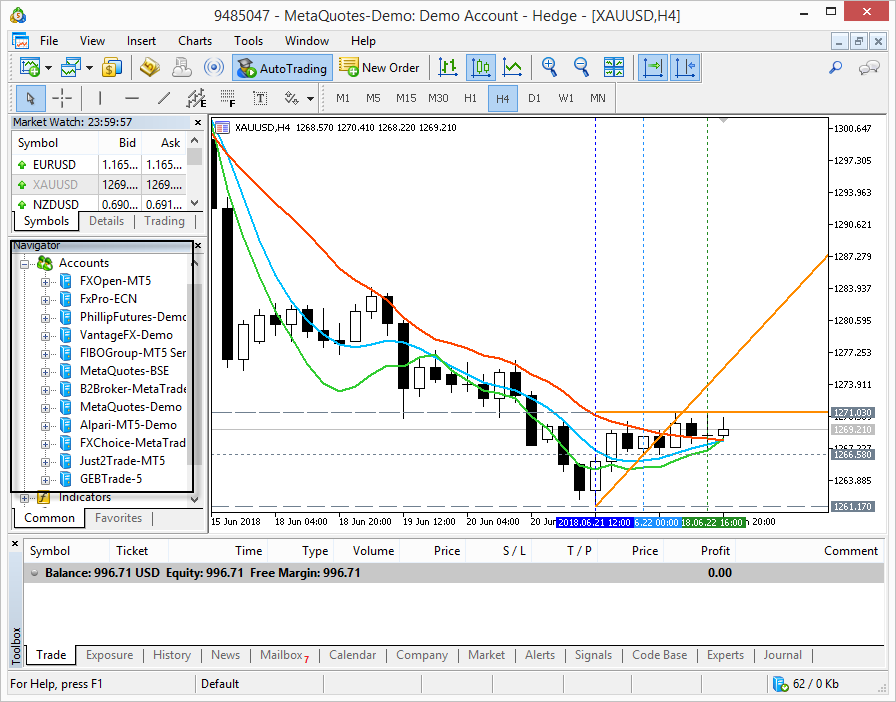Image resolution: width=896 pixels, height=702 pixels.
Task: Toggle chart auto scroll icon
Action: click(653, 68)
